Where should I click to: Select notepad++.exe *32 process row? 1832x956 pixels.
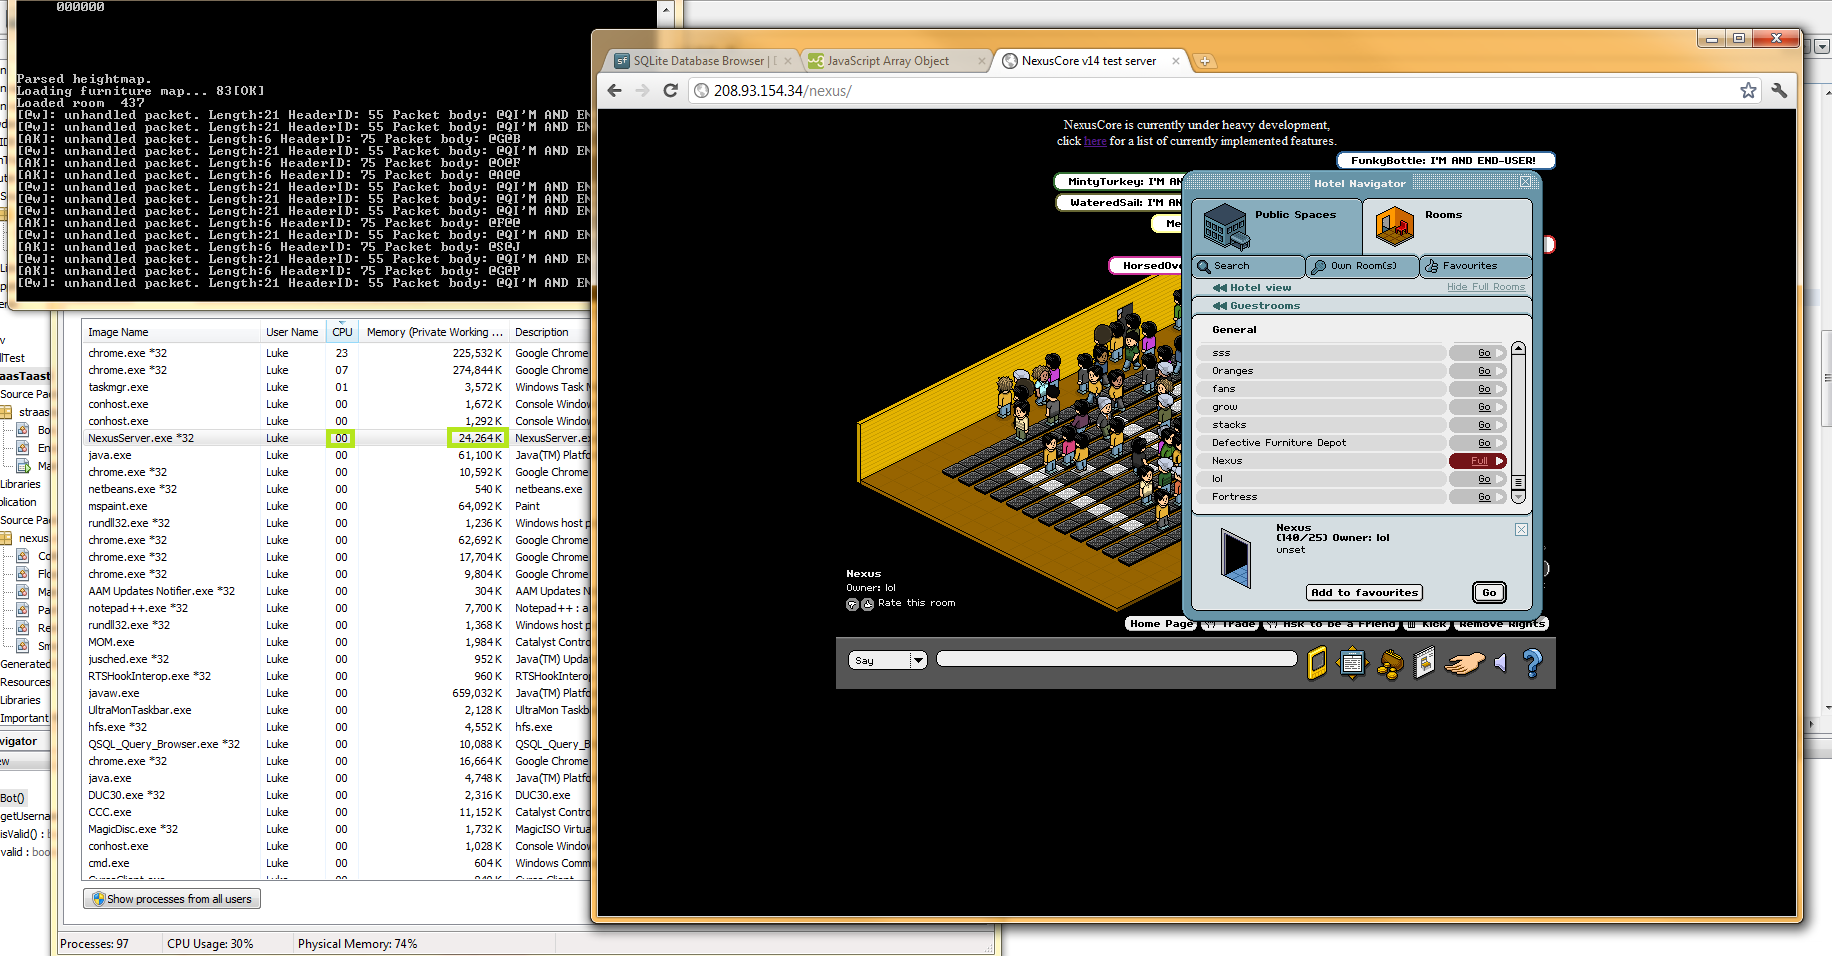[x=337, y=608]
